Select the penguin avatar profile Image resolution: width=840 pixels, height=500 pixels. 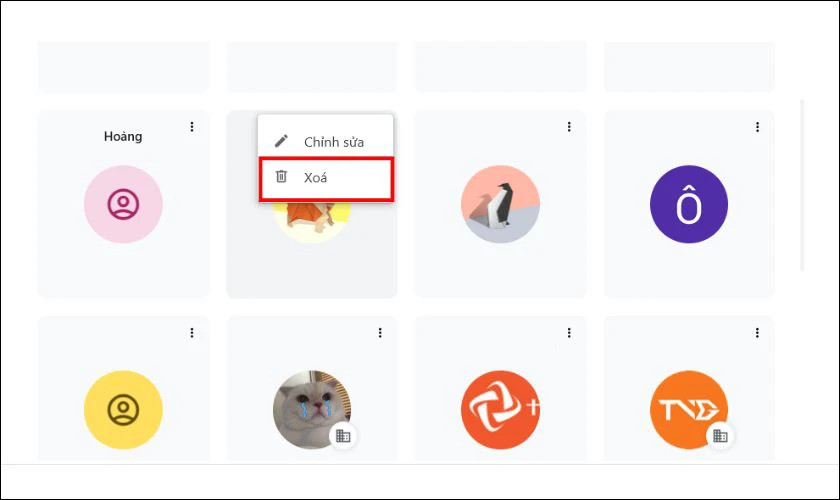pyautogui.click(x=500, y=204)
